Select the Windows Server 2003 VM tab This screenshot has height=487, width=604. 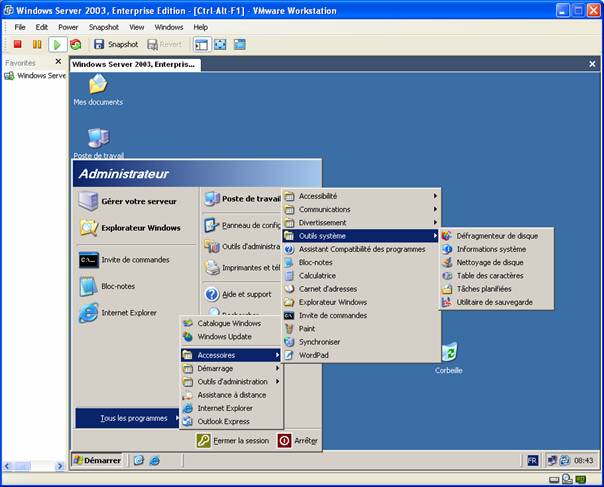click(x=135, y=64)
